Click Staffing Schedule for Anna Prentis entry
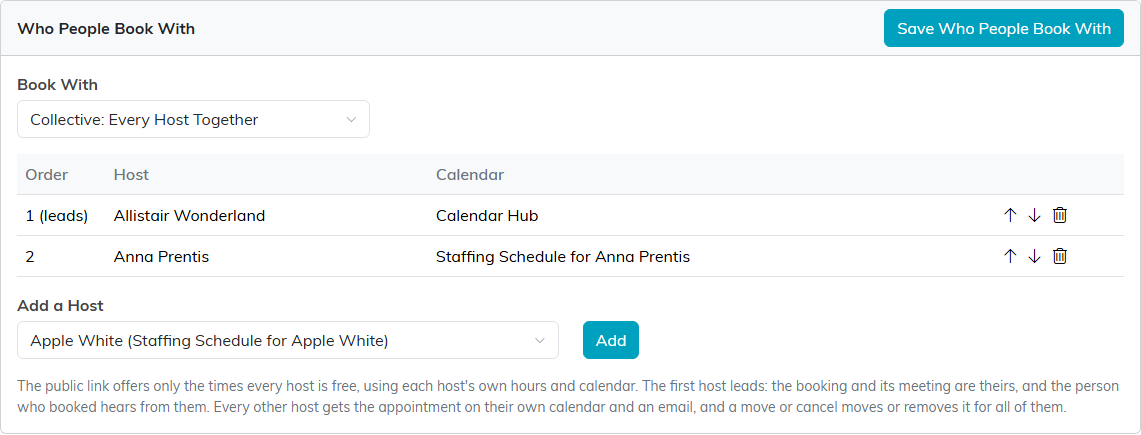This screenshot has height=435, width=1141. pyautogui.click(x=562, y=256)
